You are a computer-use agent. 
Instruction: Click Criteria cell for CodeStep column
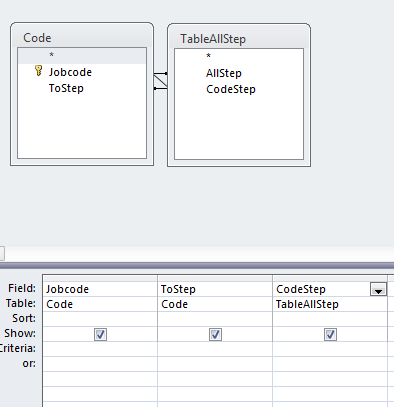pos(330,349)
